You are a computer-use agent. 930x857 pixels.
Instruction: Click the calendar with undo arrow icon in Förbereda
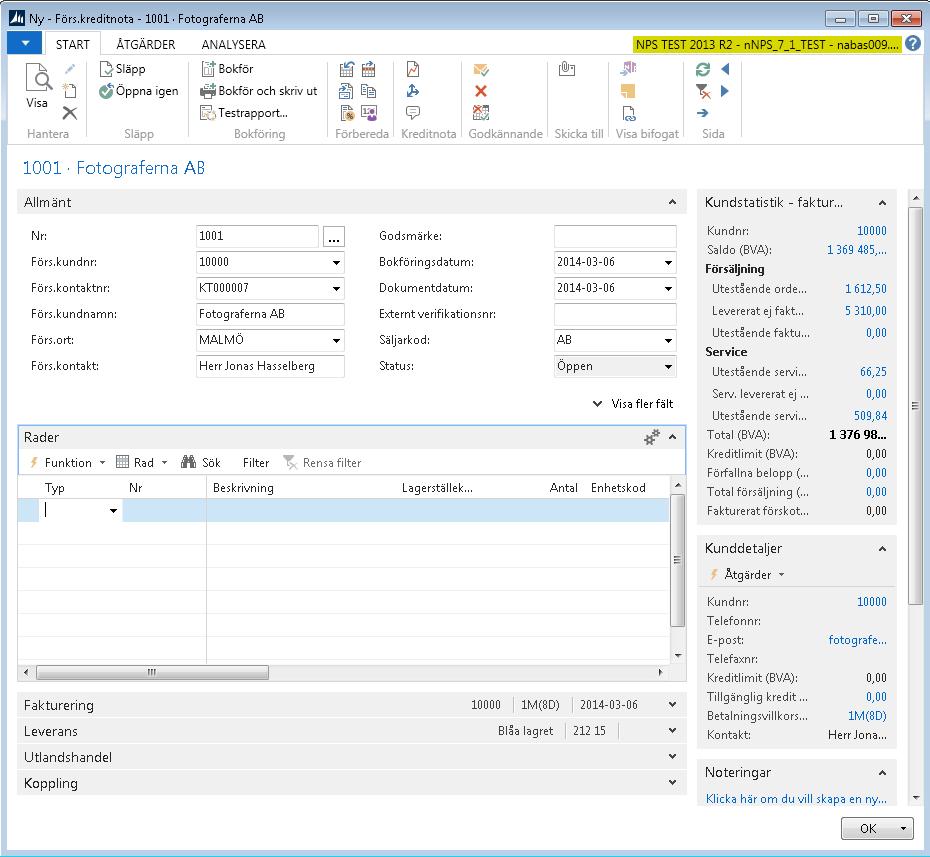347,69
